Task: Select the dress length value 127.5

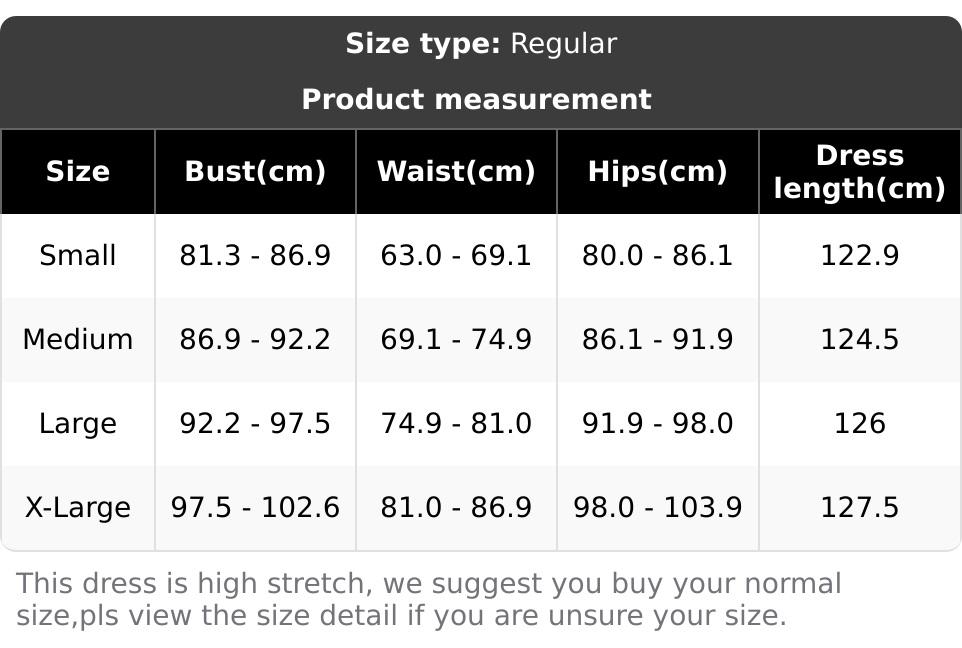Action: tap(859, 507)
